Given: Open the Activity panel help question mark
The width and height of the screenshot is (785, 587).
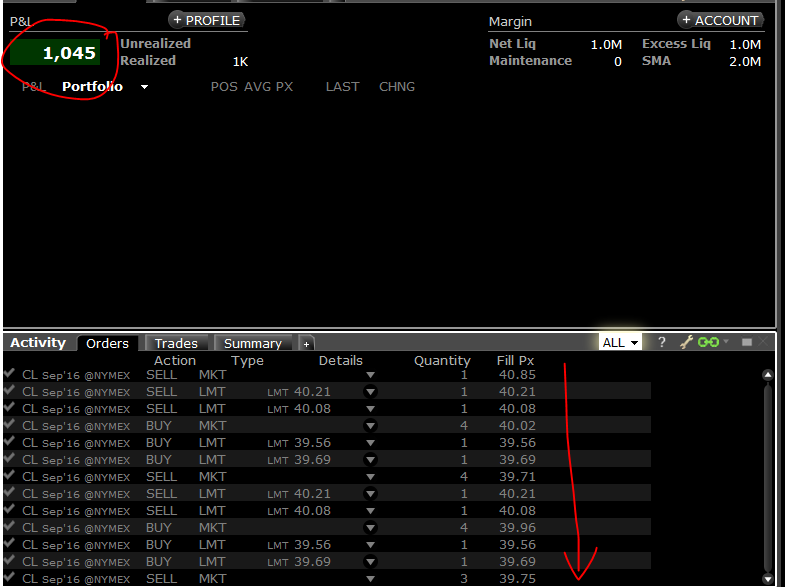Looking at the screenshot, I should pos(661,342).
